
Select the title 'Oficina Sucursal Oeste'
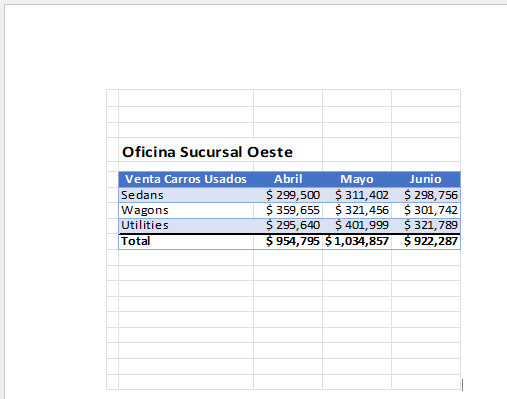[x=207, y=152]
